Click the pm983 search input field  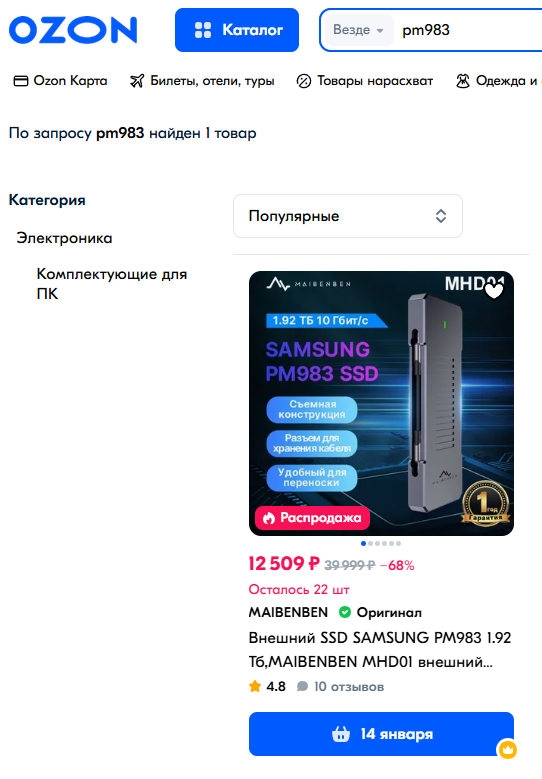click(x=469, y=30)
